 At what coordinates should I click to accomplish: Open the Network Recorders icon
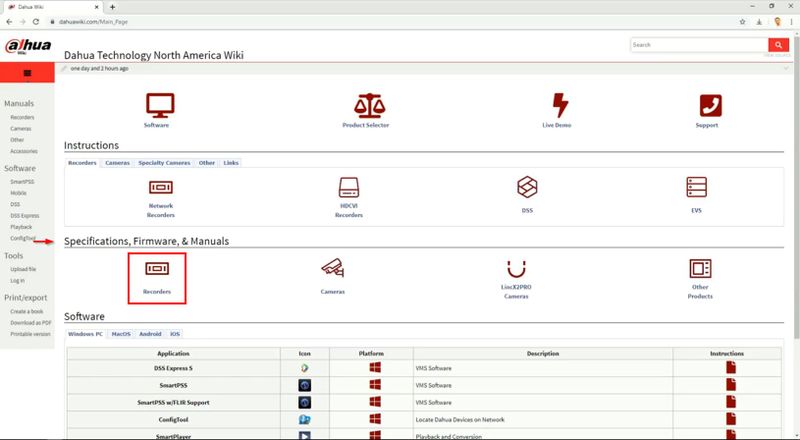click(160, 187)
